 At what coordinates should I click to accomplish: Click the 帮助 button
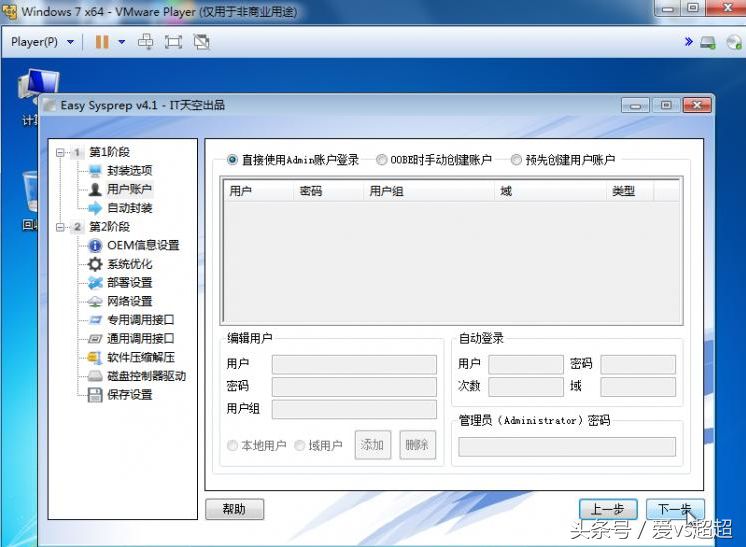(x=234, y=509)
